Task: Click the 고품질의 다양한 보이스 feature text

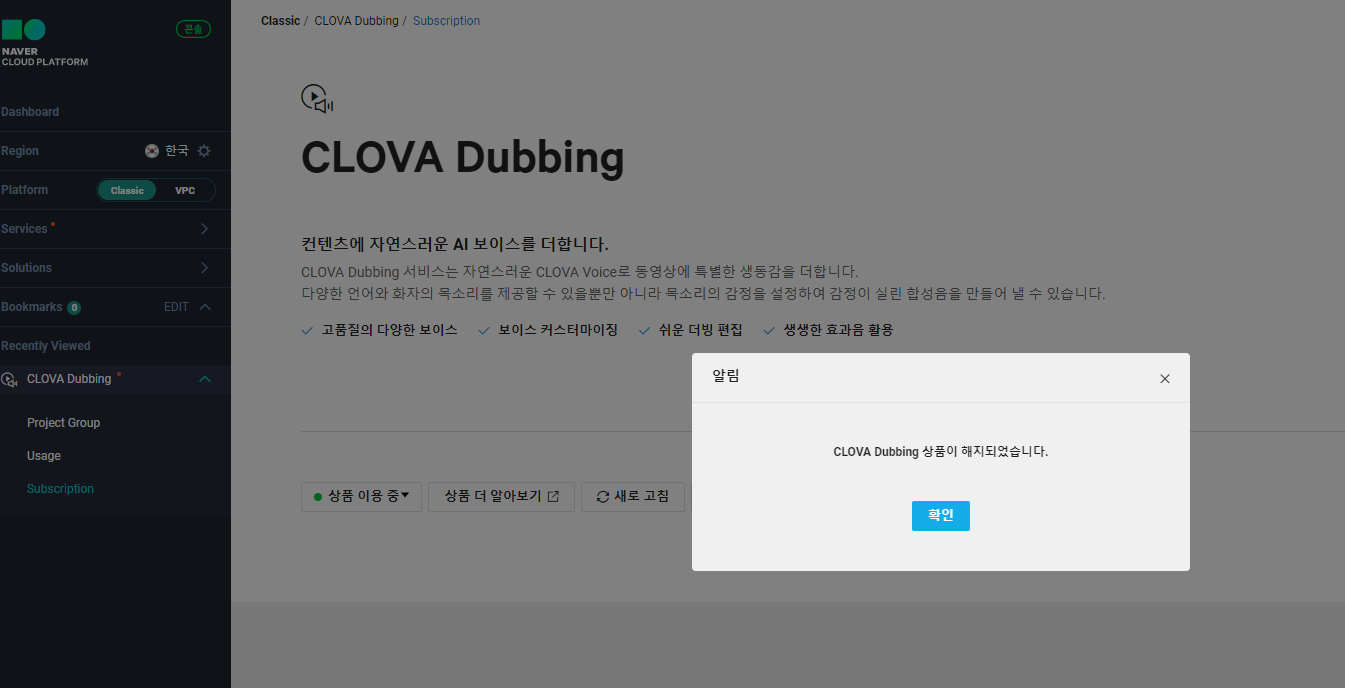Action: click(x=390, y=330)
